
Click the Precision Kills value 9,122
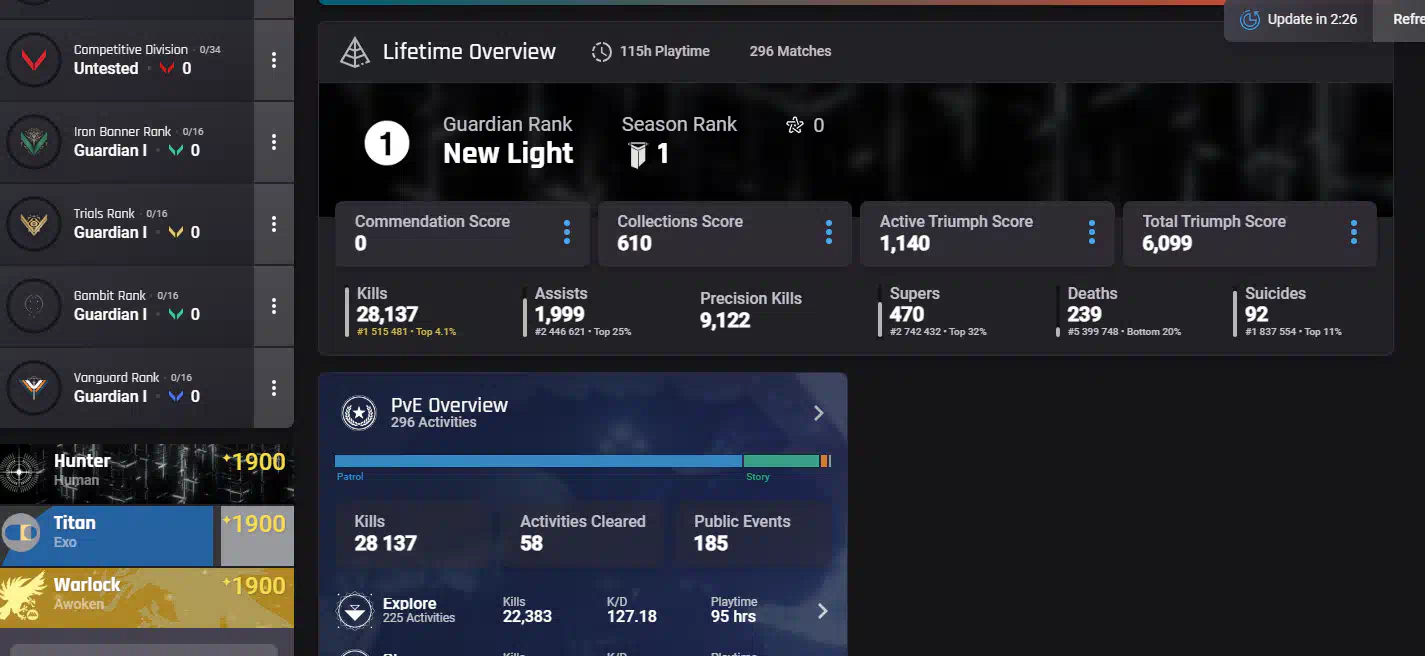tap(725, 320)
